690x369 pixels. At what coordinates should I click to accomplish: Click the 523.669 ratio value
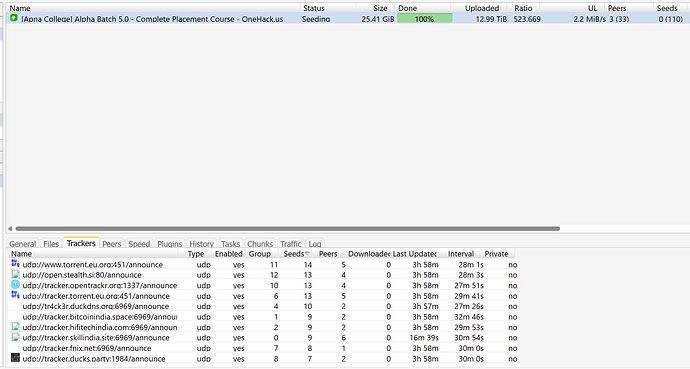(527, 19)
